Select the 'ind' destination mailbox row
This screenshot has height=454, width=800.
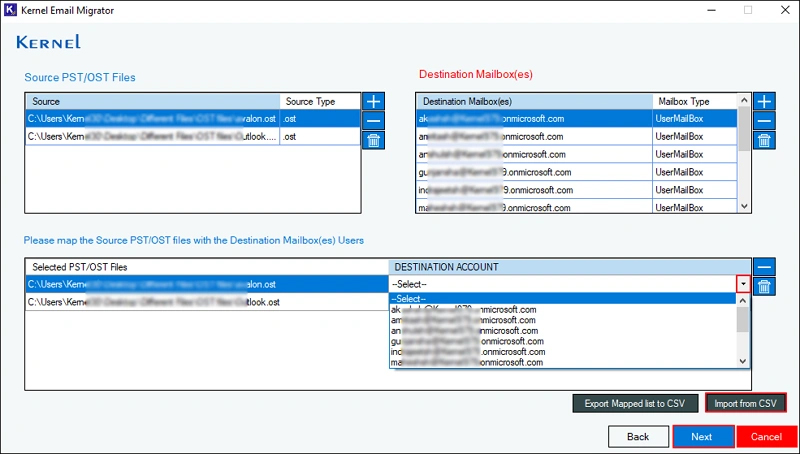pos(577,190)
